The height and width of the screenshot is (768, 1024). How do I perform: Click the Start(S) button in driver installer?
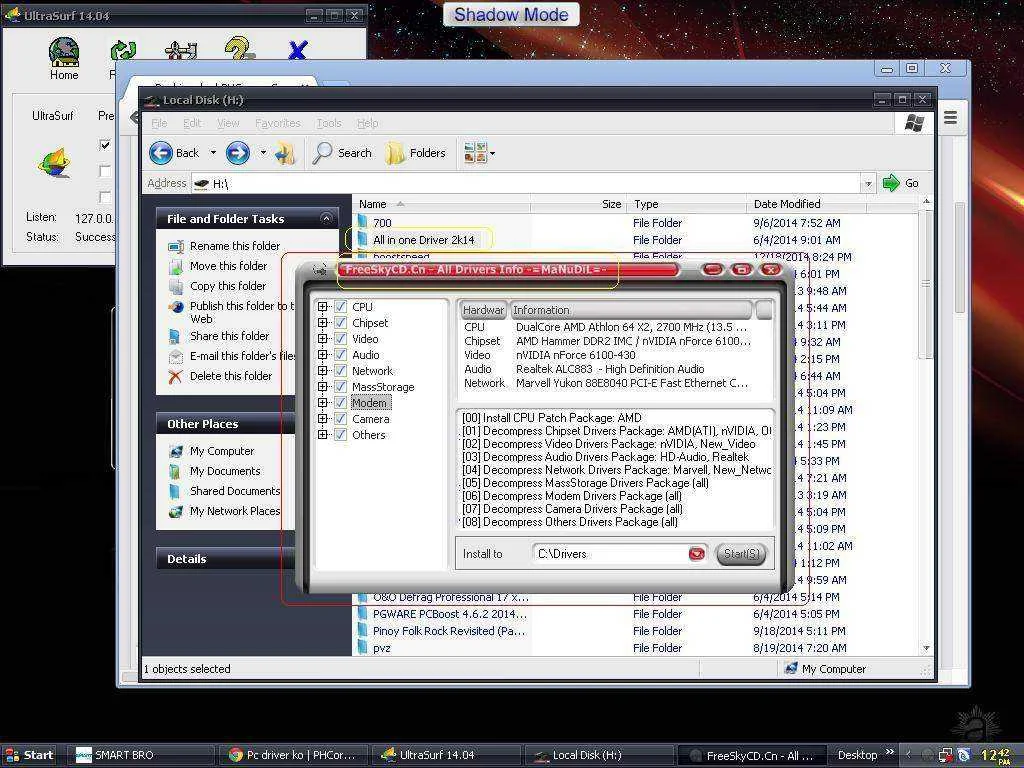(741, 554)
